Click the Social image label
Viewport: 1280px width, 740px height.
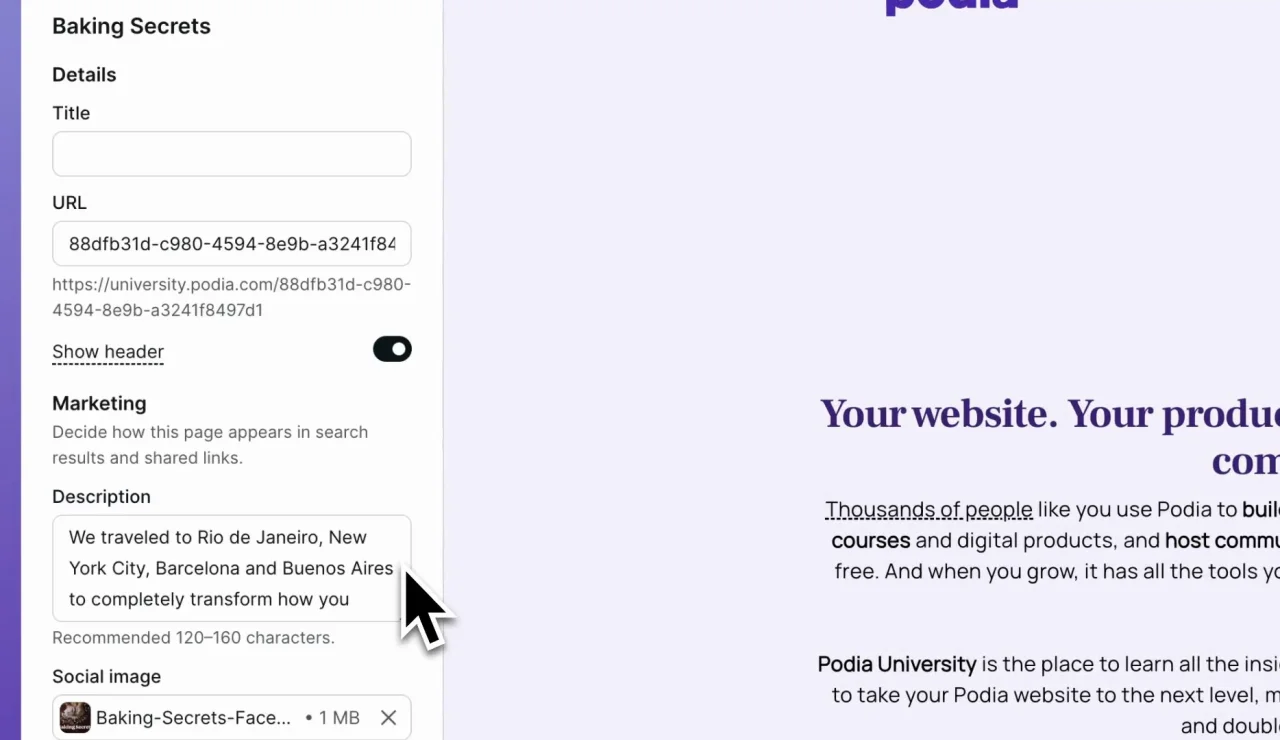(x=106, y=677)
